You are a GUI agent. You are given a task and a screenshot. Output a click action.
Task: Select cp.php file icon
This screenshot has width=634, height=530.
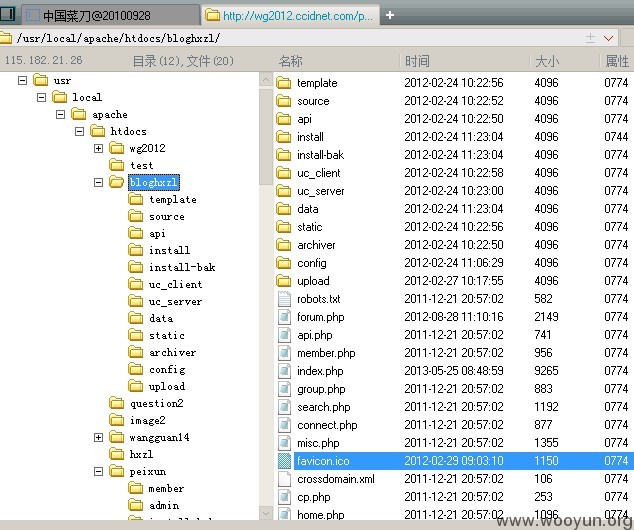tap(284, 497)
